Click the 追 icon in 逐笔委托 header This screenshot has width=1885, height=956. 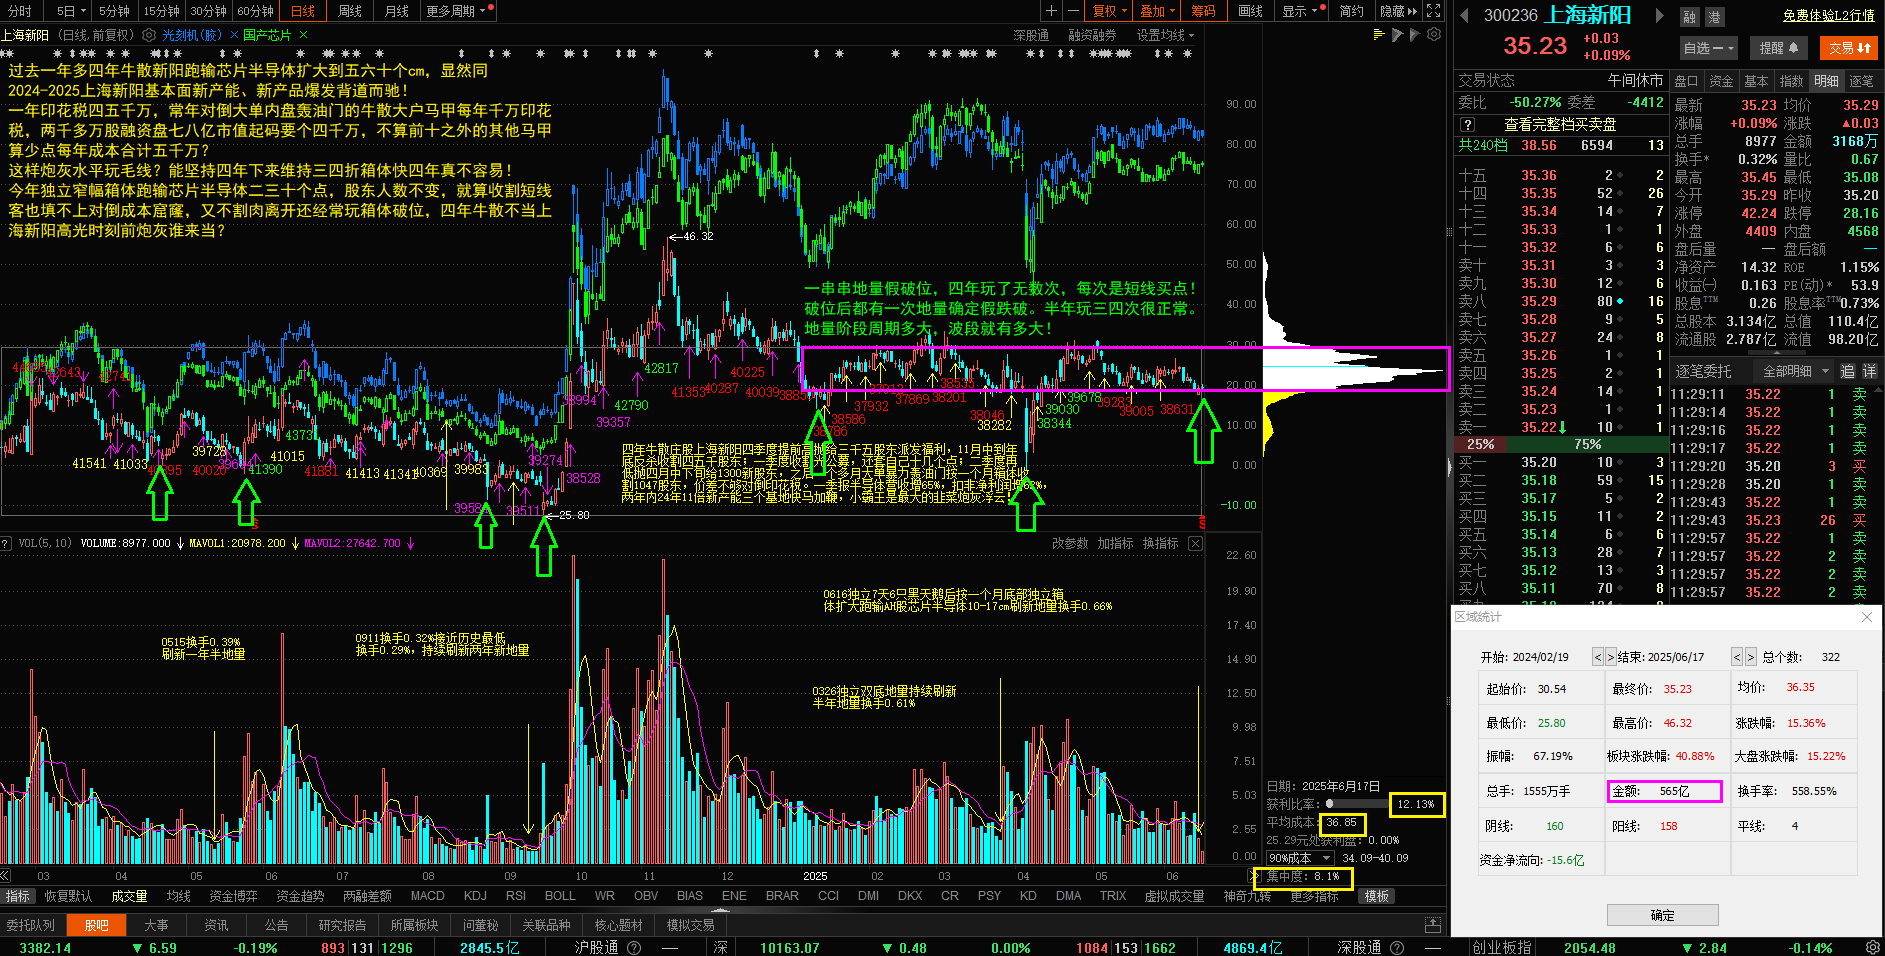coord(1847,371)
